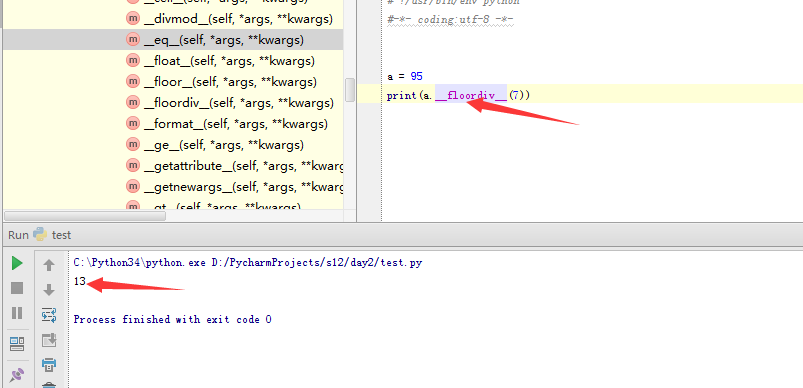Select the test tab in the Run panel
Viewport: 803px width, 388px height.
point(52,235)
